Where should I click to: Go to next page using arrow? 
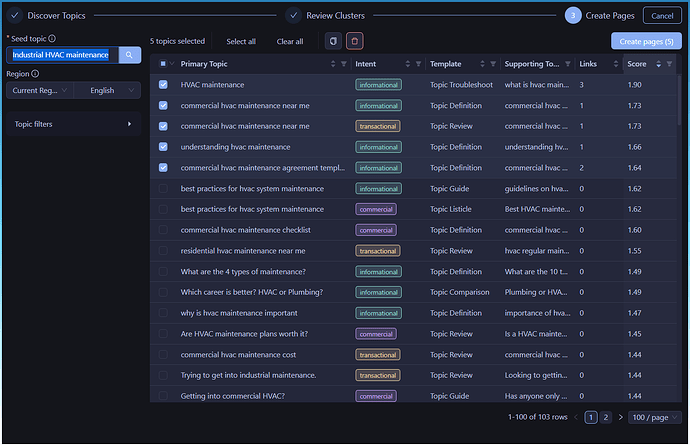coord(620,417)
